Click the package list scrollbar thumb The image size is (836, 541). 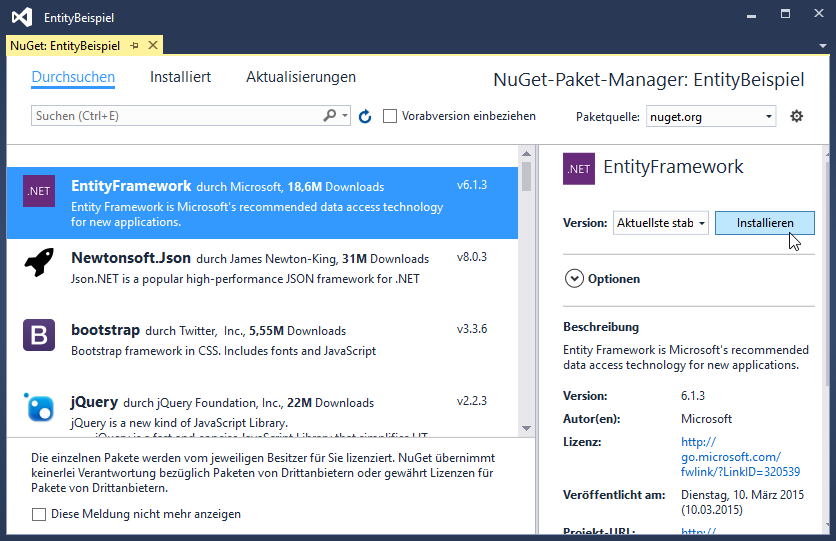click(526, 176)
